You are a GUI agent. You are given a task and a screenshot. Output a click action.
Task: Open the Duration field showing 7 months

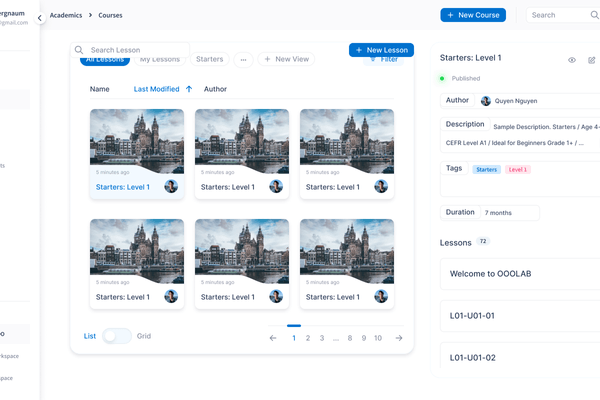[x=509, y=213]
